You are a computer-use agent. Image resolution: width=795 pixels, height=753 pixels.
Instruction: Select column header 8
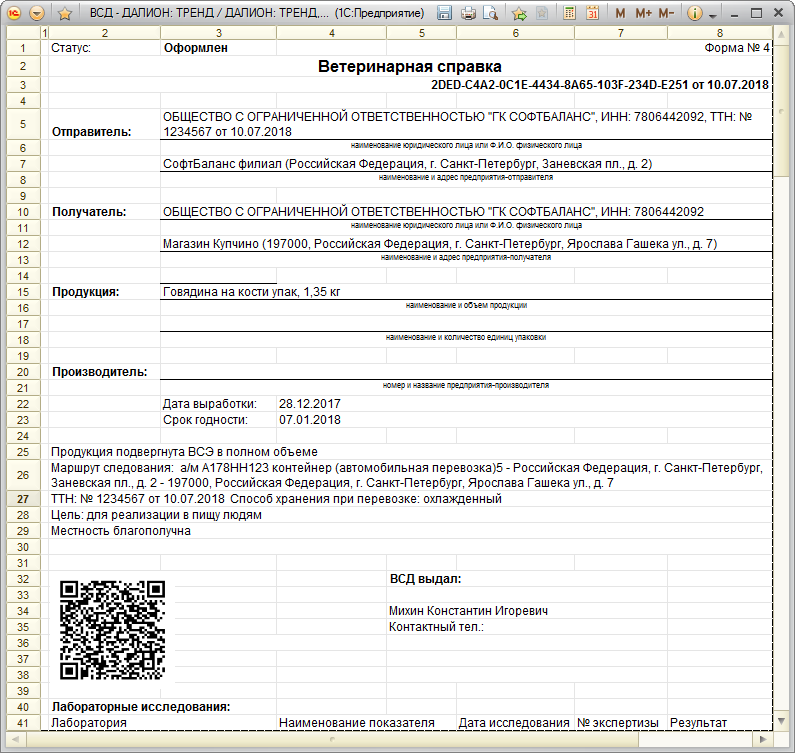click(x=719, y=33)
